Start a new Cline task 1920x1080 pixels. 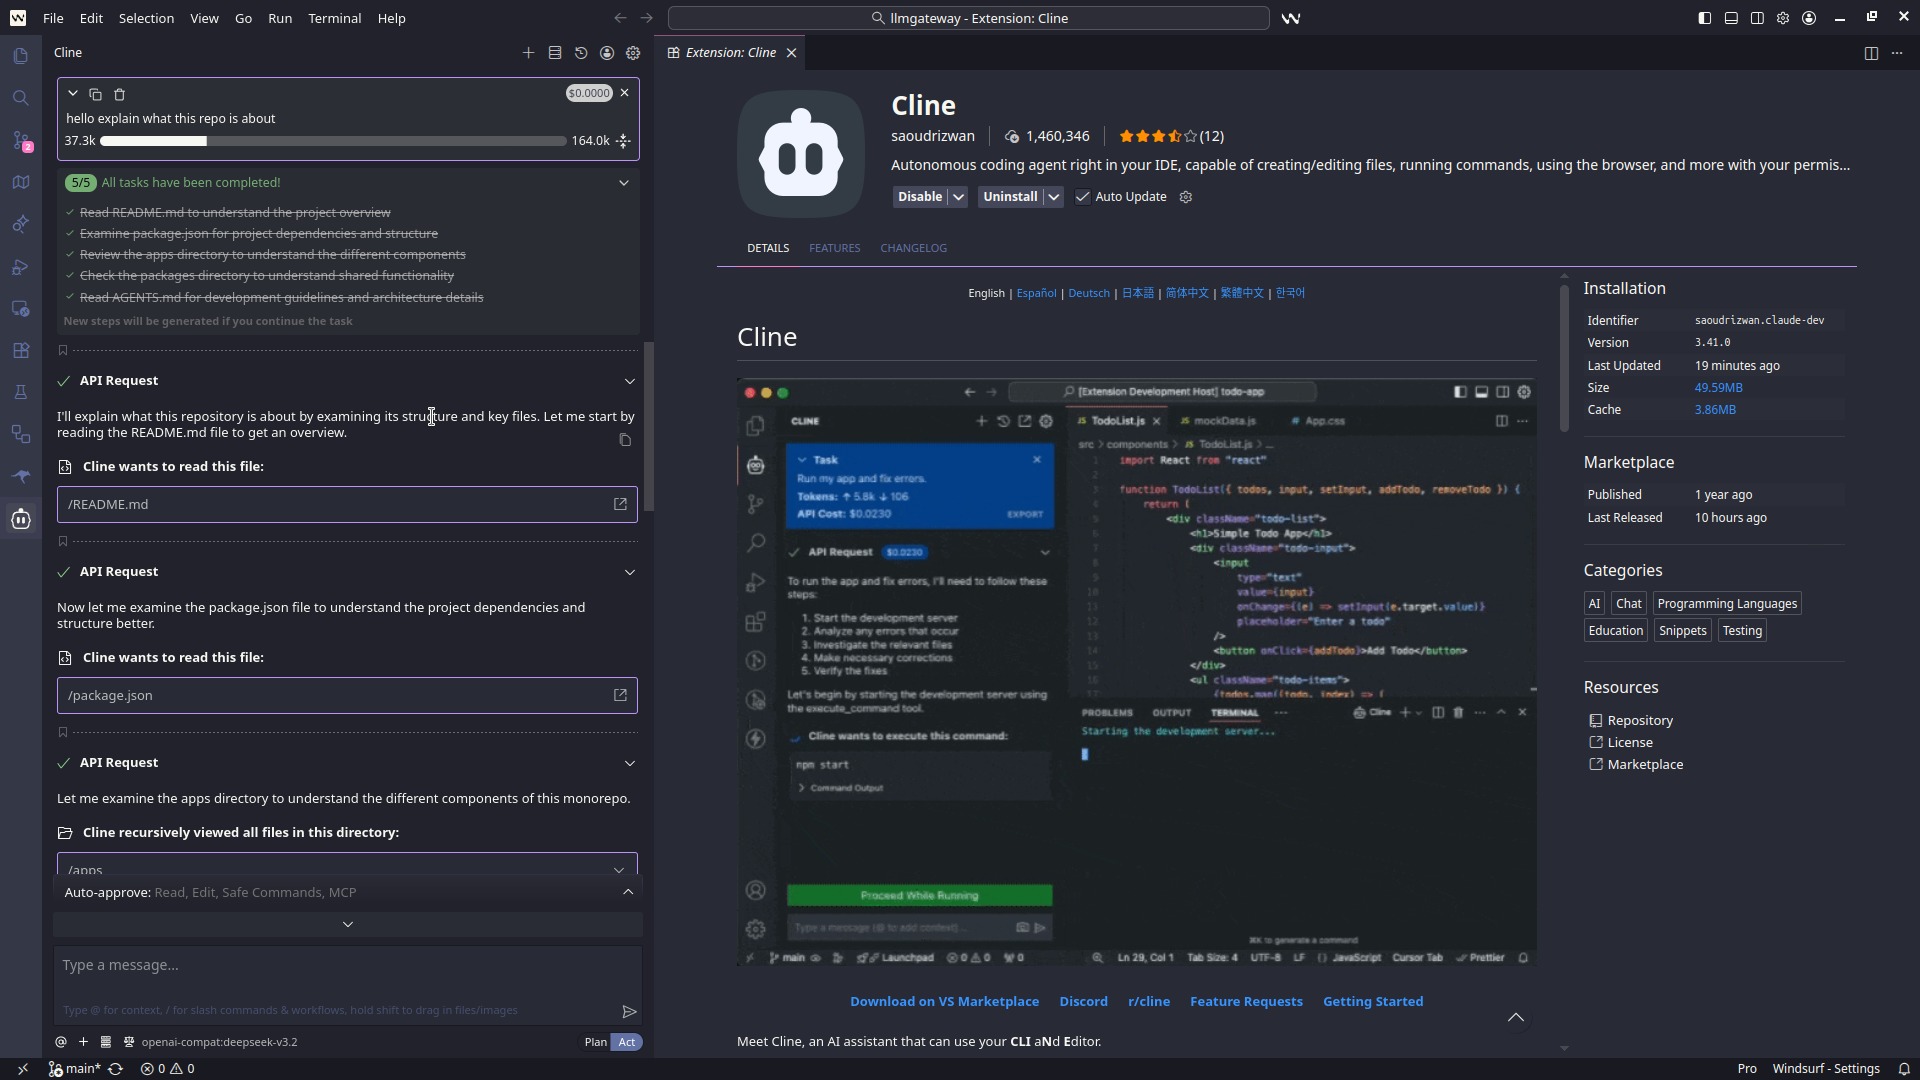528,53
